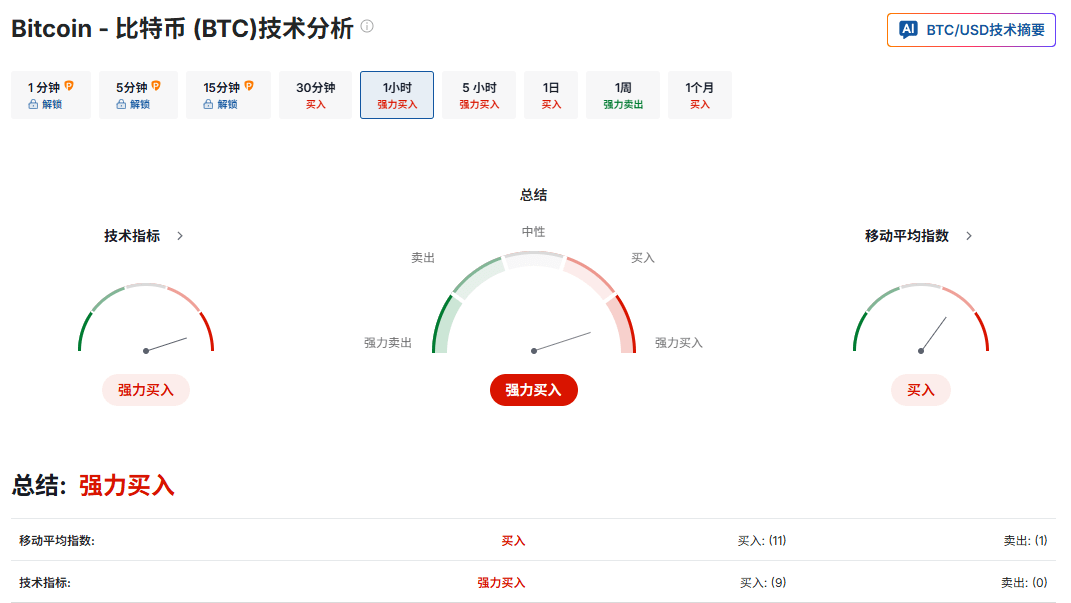The height and width of the screenshot is (603, 1071).
Task: Click the large 总结: 强力买入 heading
Action: click(x=93, y=486)
